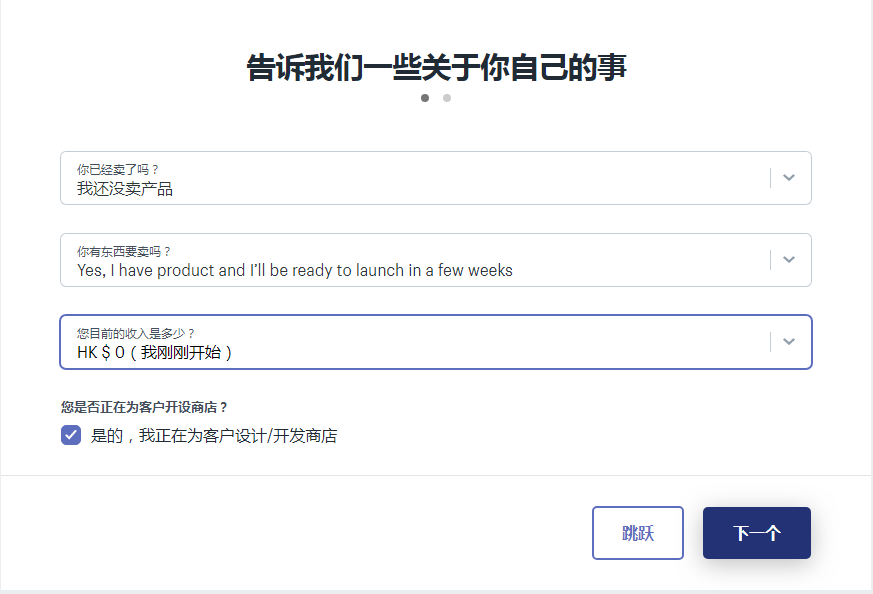Click the HK $ 0（我刚刚开始）value

tap(155, 352)
